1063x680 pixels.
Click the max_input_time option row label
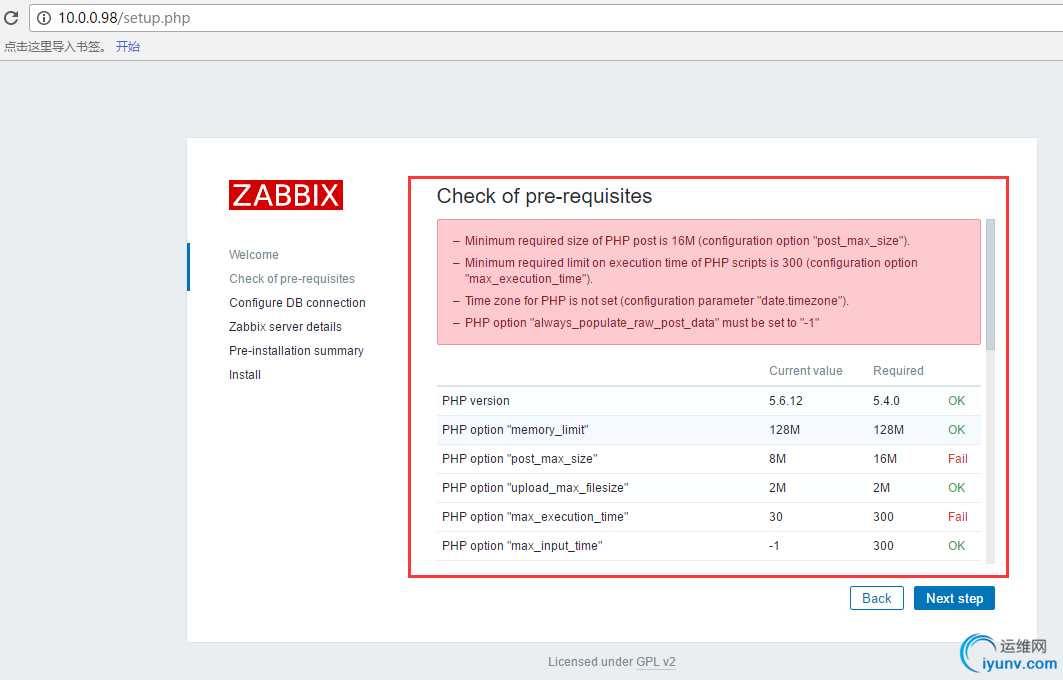[522, 546]
